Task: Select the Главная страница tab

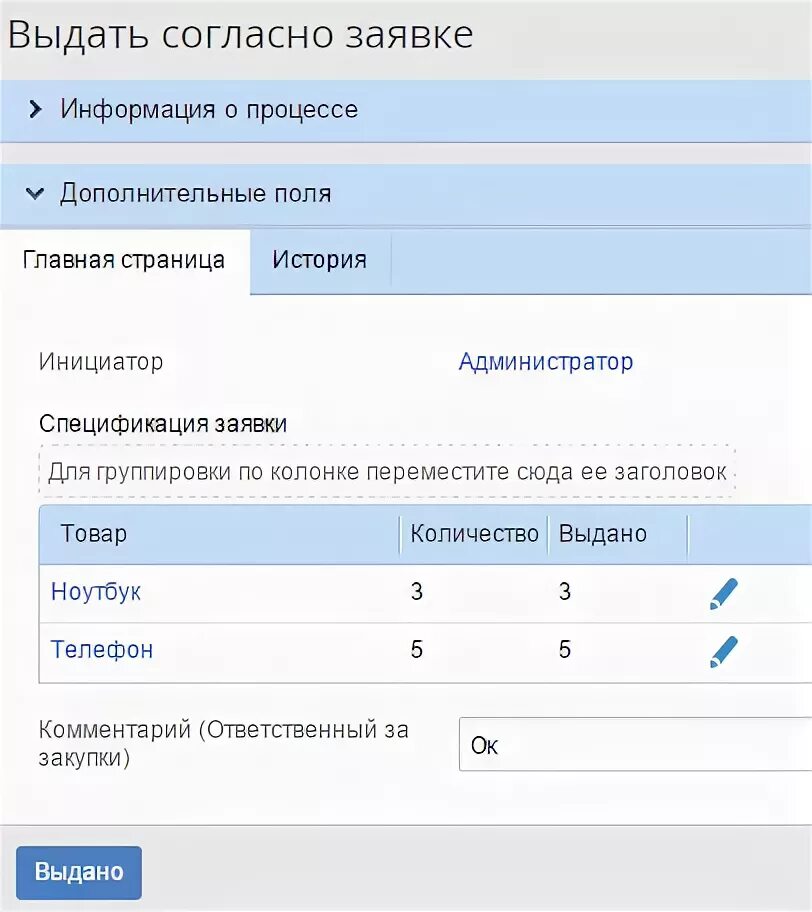Action: coord(124,260)
